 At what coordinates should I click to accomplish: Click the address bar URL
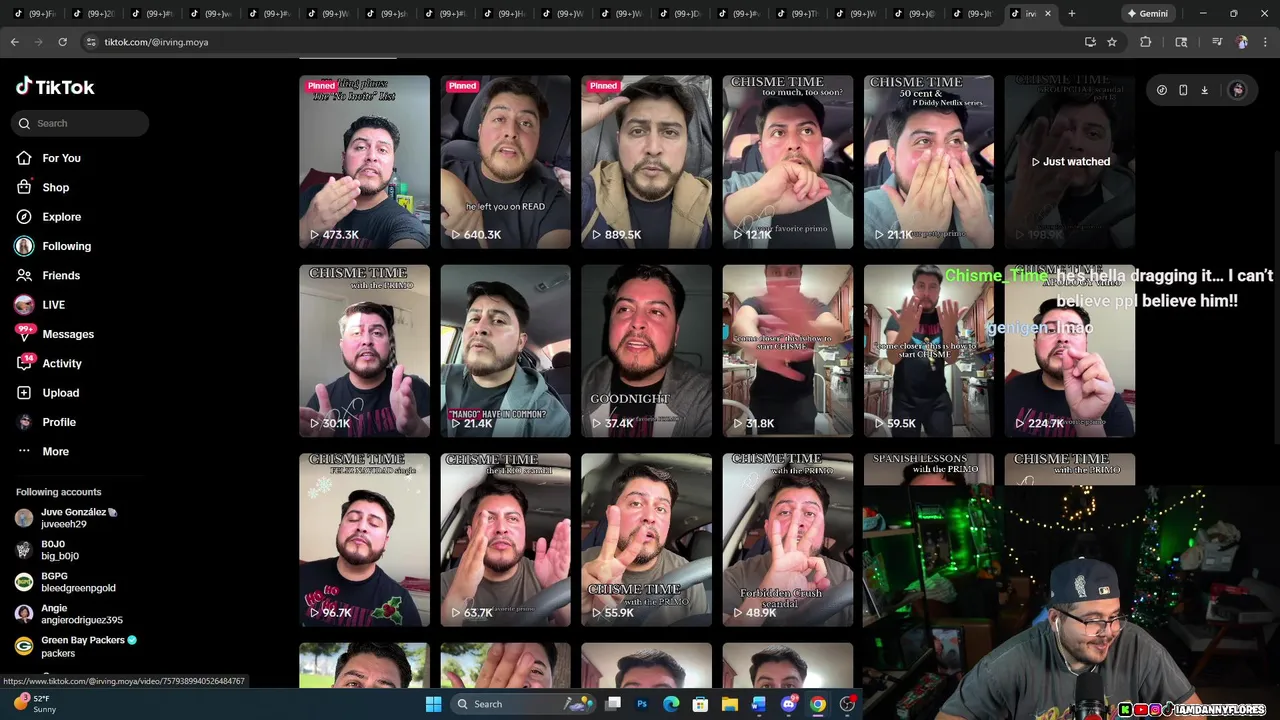pyautogui.click(x=156, y=42)
